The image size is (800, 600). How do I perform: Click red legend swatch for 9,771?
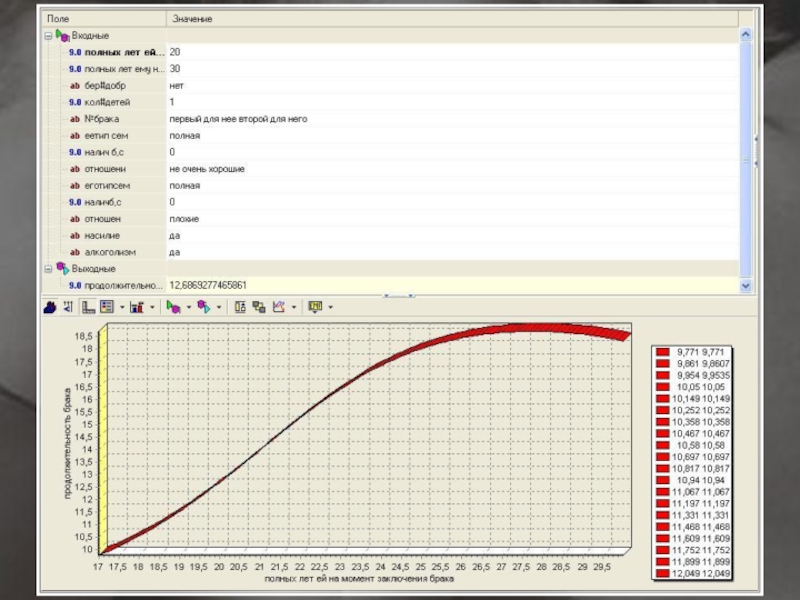point(662,352)
